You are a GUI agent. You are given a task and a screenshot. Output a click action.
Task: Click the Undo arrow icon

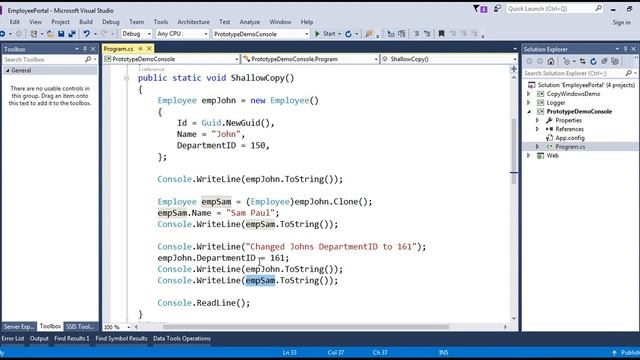pos(87,34)
